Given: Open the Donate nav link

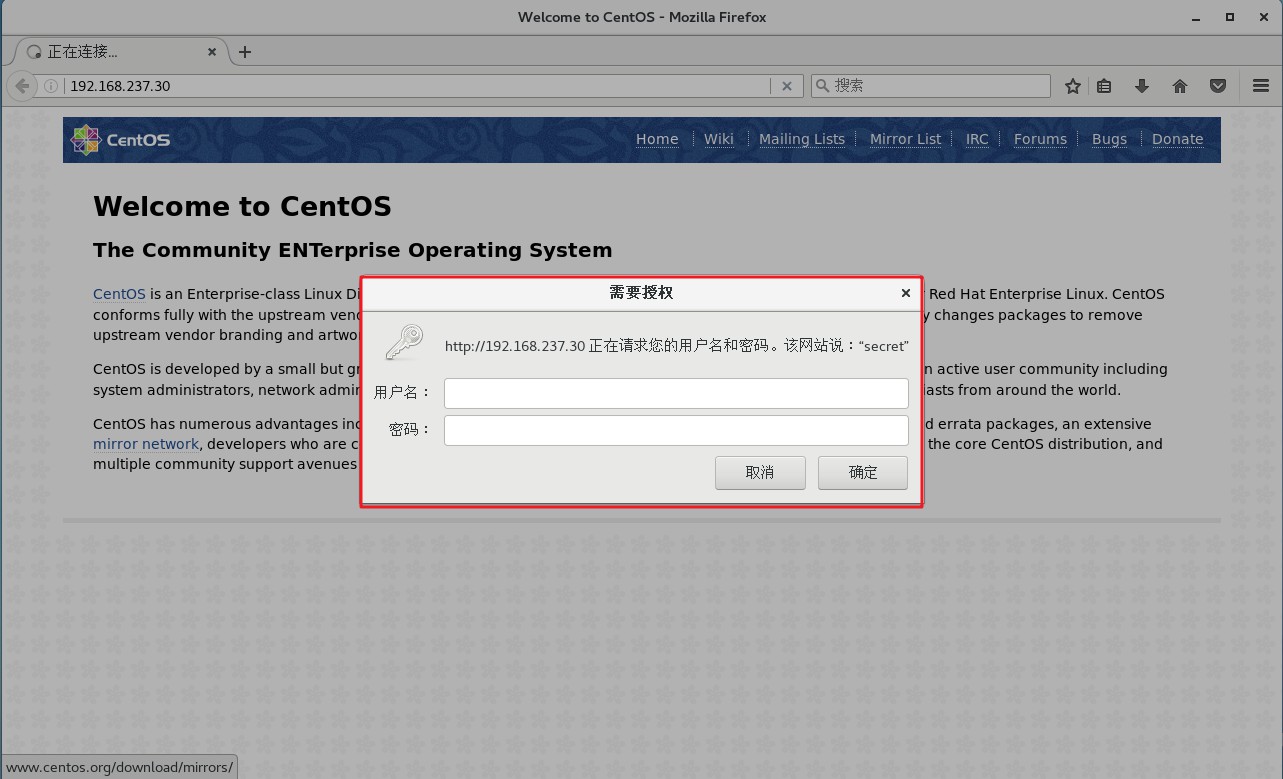Looking at the screenshot, I should coord(1177,139).
